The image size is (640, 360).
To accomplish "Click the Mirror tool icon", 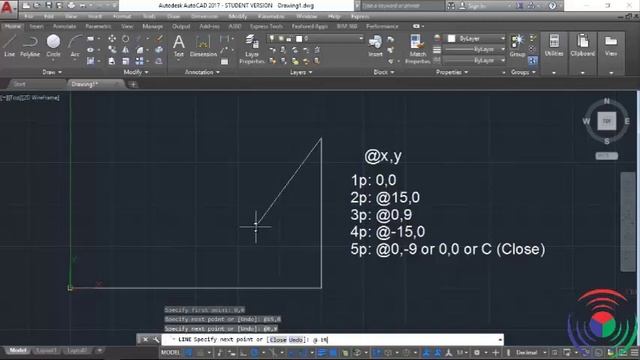I will 125,50.
